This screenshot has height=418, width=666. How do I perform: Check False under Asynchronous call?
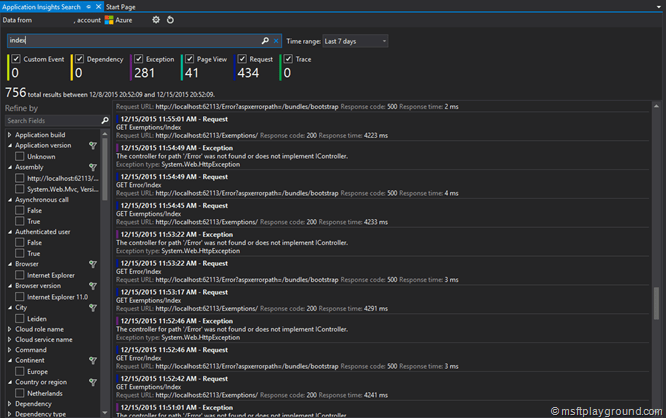point(20,210)
